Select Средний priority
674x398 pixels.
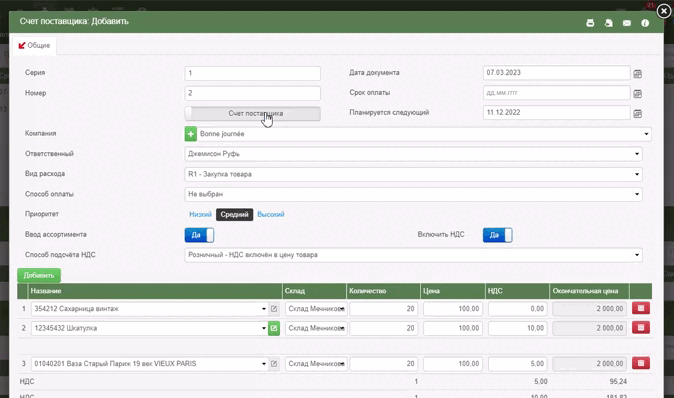(x=234, y=214)
